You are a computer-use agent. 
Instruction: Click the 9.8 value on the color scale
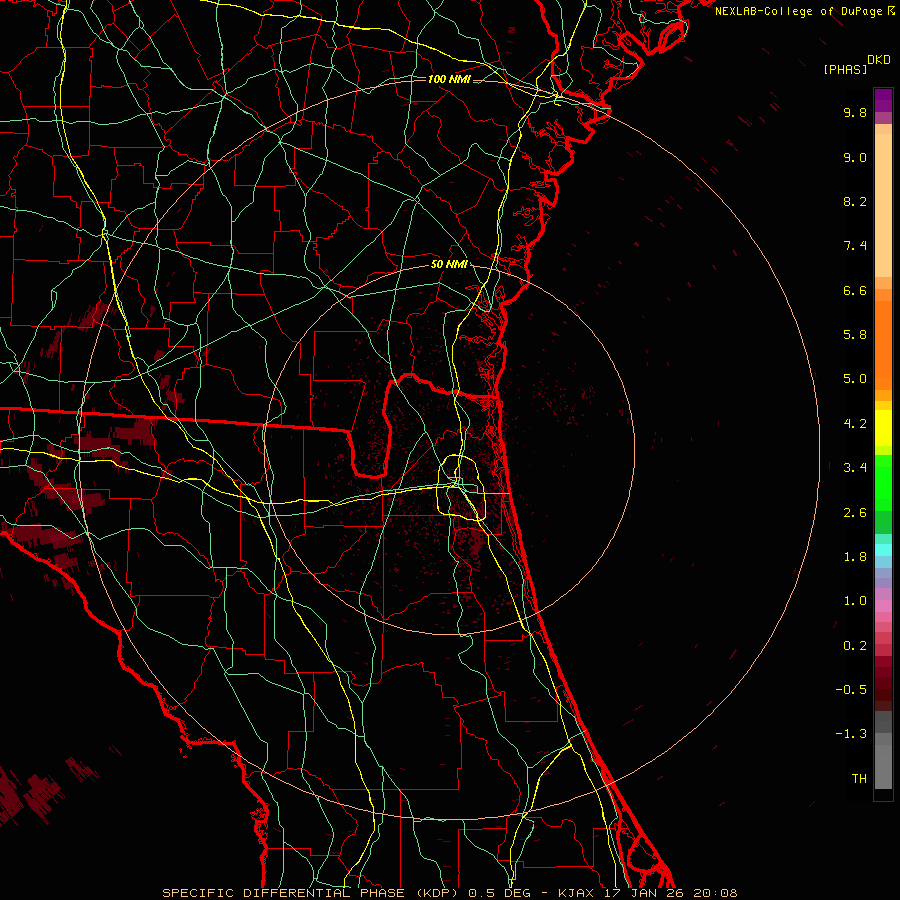pyautogui.click(x=854, y=113)
